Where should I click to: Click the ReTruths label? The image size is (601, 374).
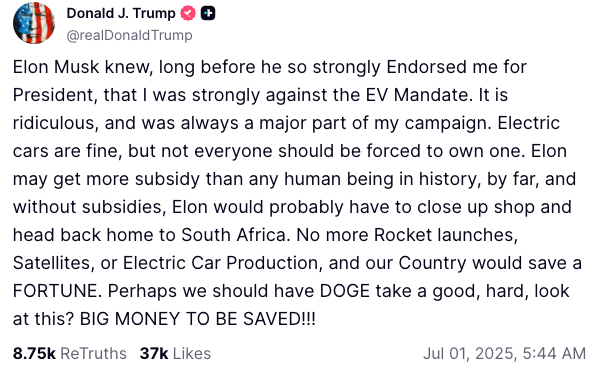tap(94, 353)
